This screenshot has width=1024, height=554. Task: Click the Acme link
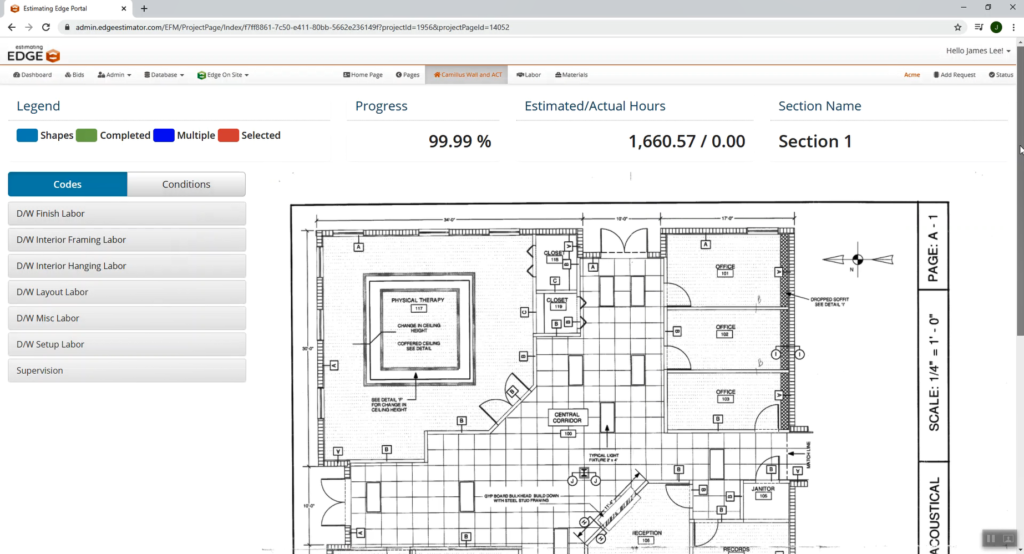click(x=912, y=74)
